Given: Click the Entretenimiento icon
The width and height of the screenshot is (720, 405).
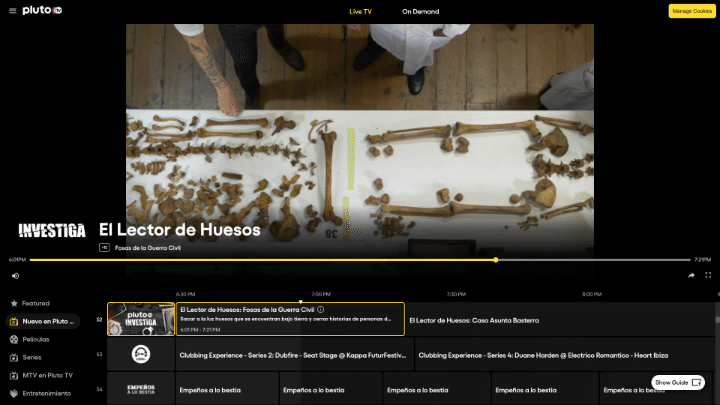Looking at the screenshot, I should [14, 393].
